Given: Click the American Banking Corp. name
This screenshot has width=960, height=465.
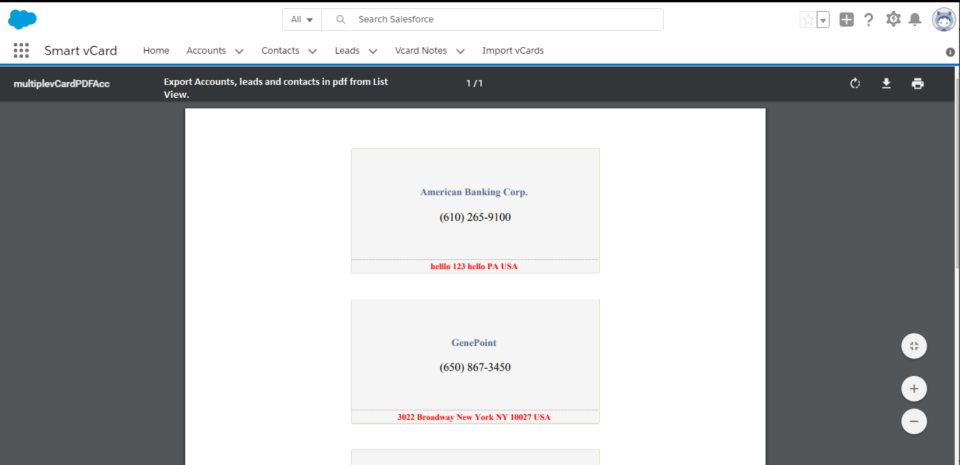Looking at the screenshot, I should [x=474, y=192].
